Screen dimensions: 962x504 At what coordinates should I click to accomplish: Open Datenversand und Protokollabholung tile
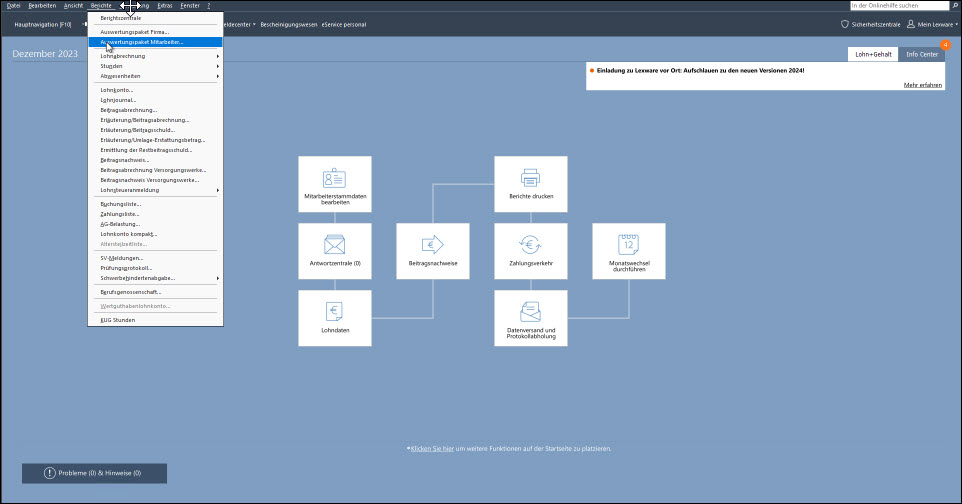coord(530,317)
